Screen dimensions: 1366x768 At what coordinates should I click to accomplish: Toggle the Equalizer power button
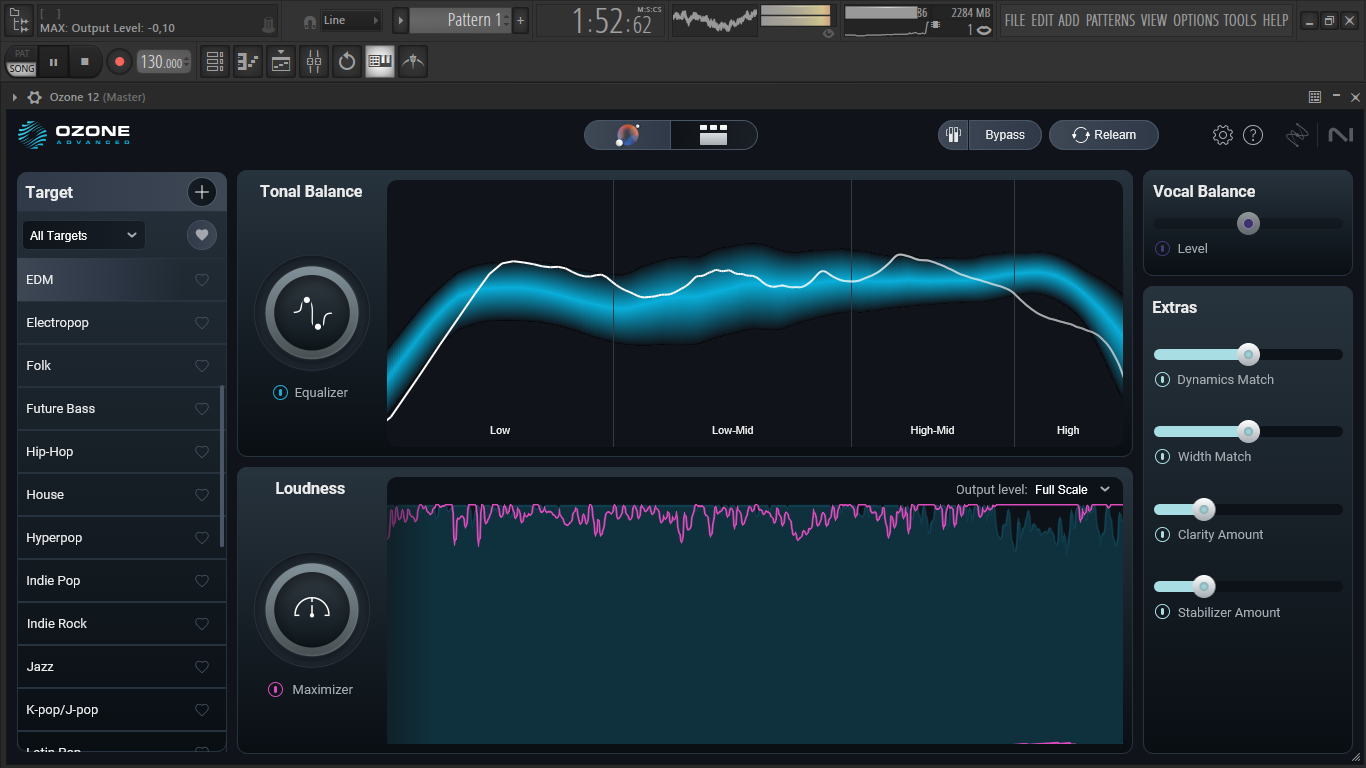click(x=281, y=393)
